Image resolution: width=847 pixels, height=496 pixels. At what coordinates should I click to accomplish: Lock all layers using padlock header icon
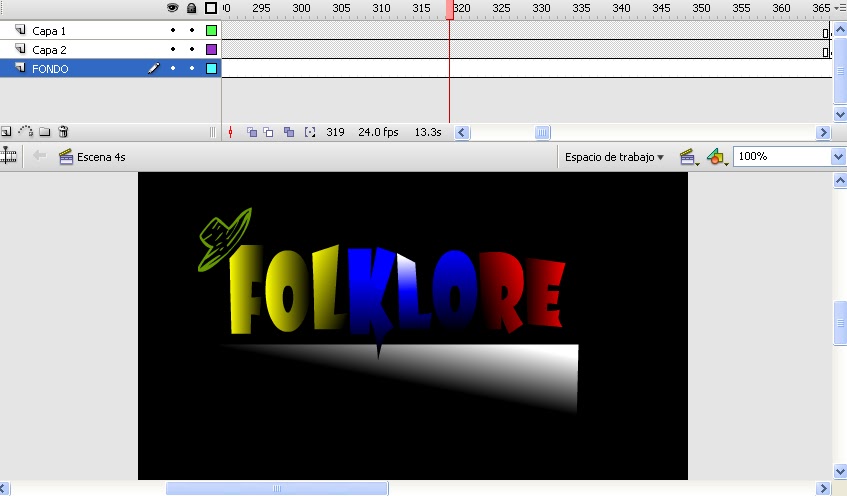tap(191, 8)
